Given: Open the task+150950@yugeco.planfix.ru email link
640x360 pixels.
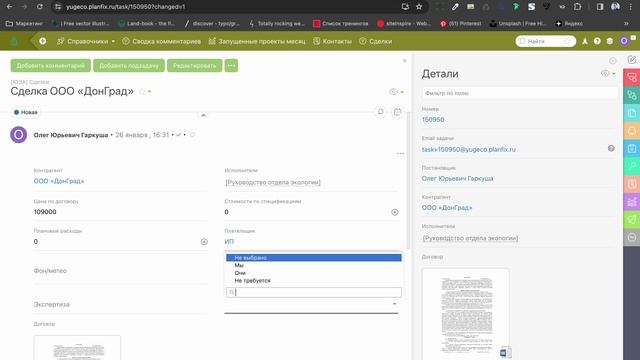Looking at the screenshot, I should click(x=469, y=149).
